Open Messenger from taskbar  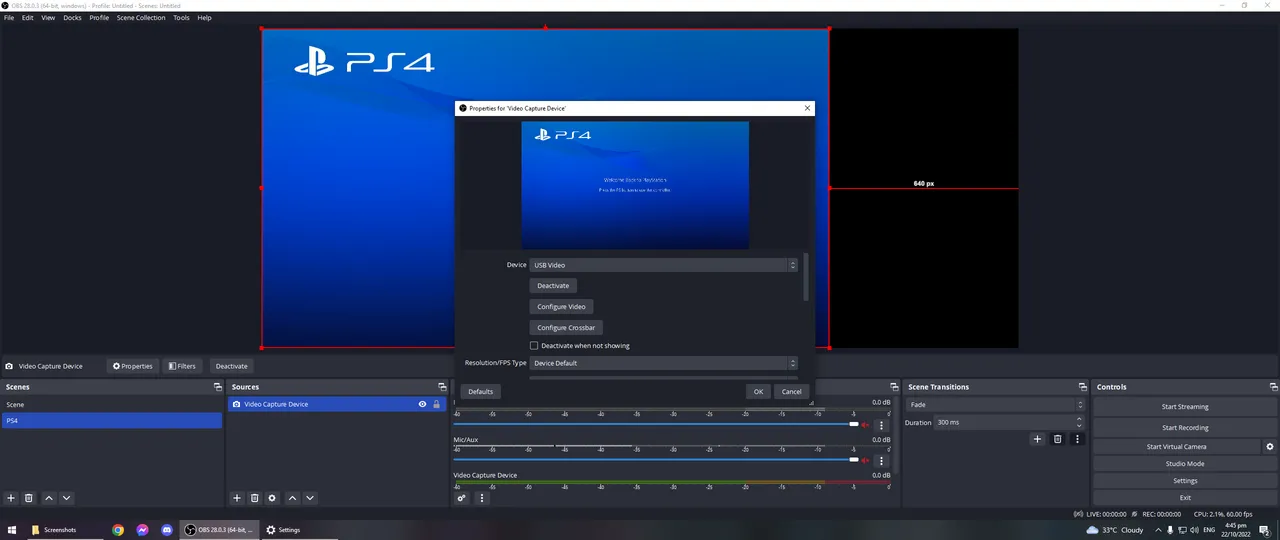coord(142,530)
